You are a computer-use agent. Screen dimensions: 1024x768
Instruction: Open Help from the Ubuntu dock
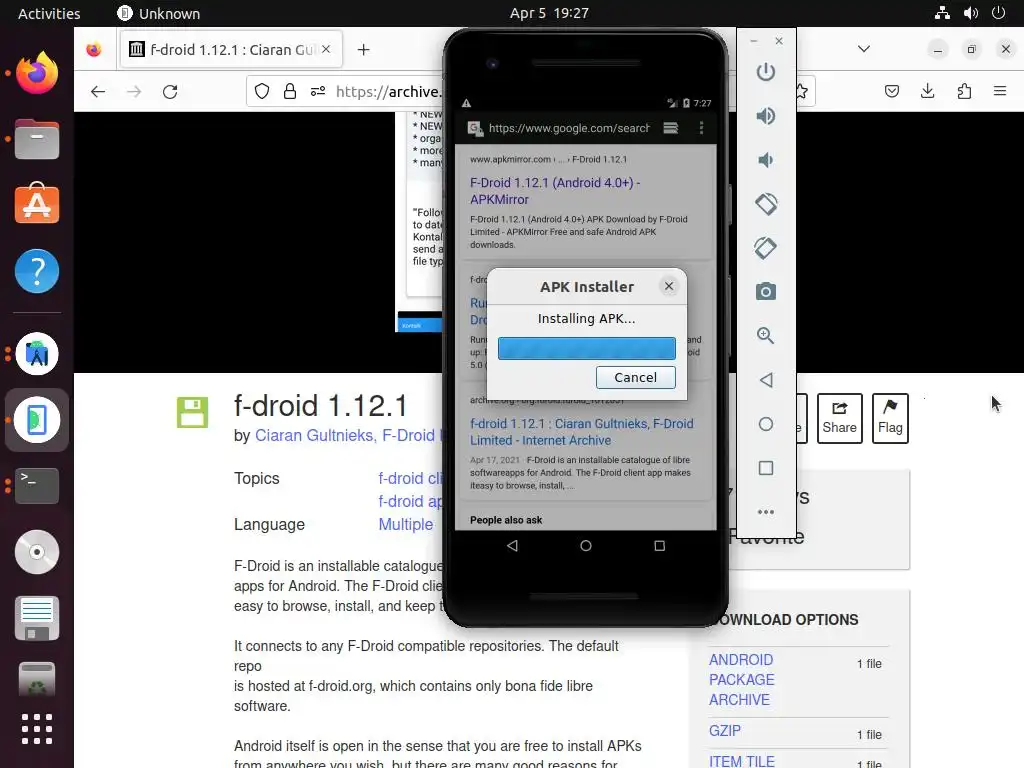coord(37,271)
